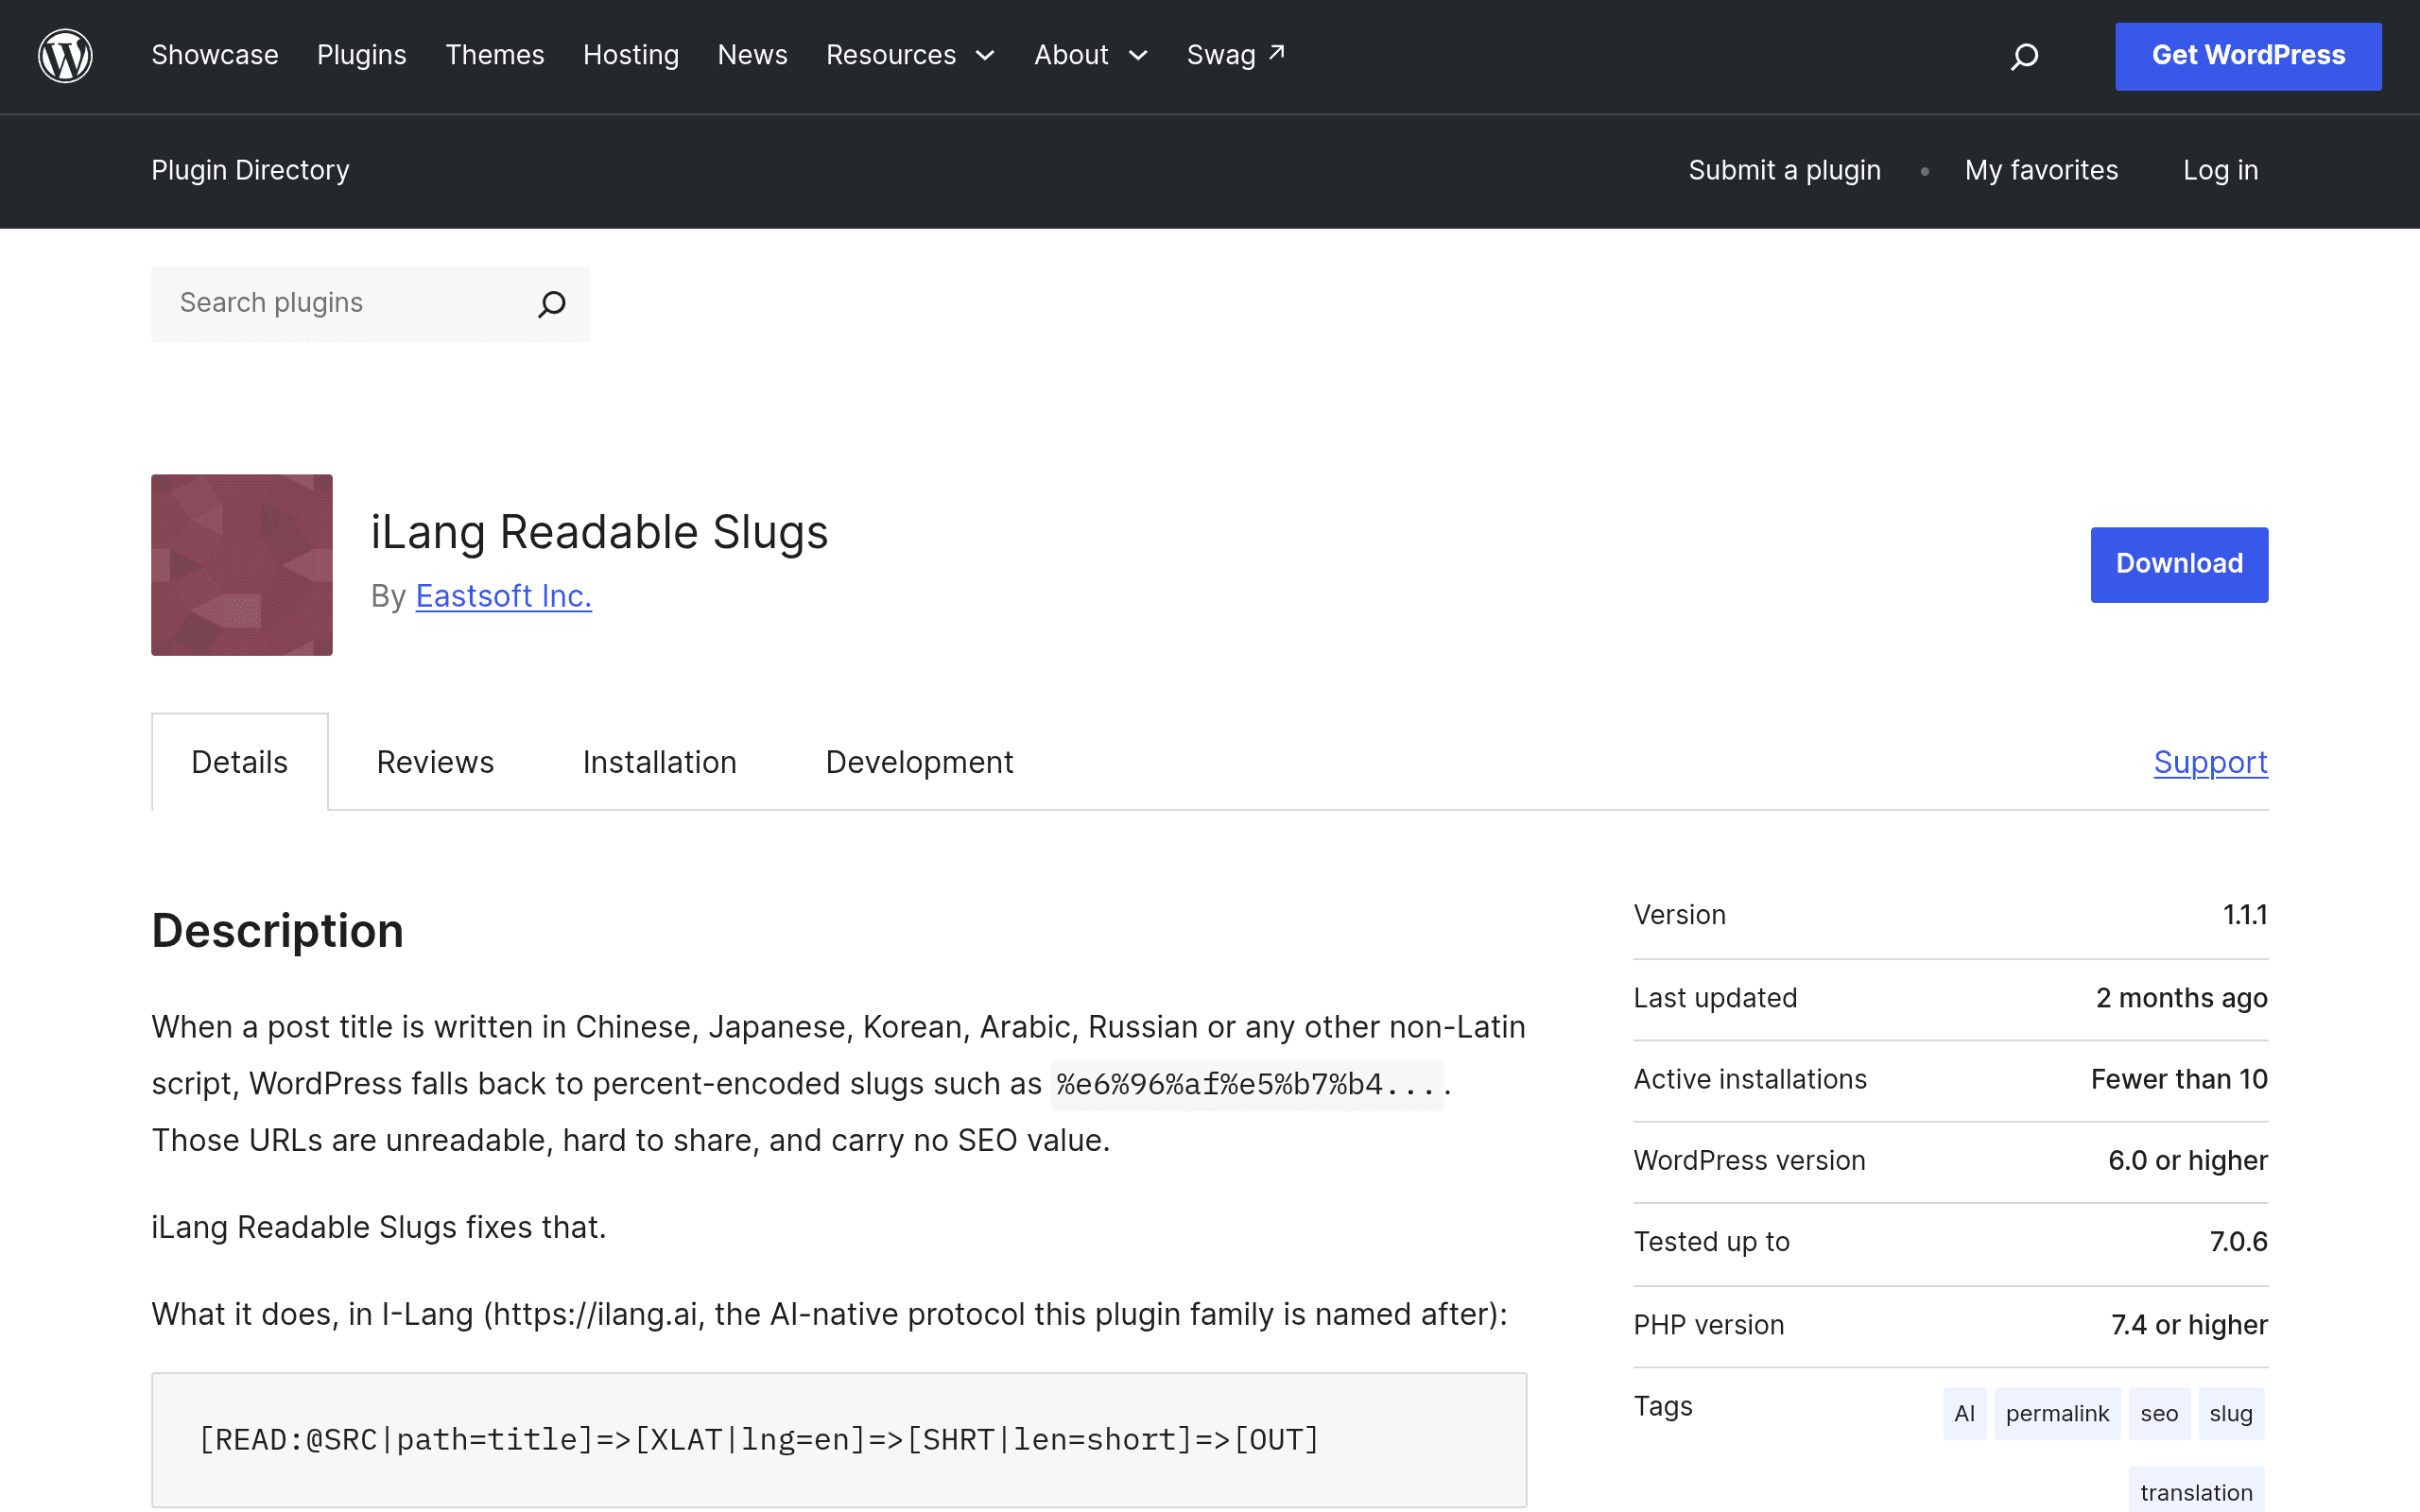The height and width of the screenshot is (1512, 2420).
Task: Click the blue Download button
Action: (2179, 565)
